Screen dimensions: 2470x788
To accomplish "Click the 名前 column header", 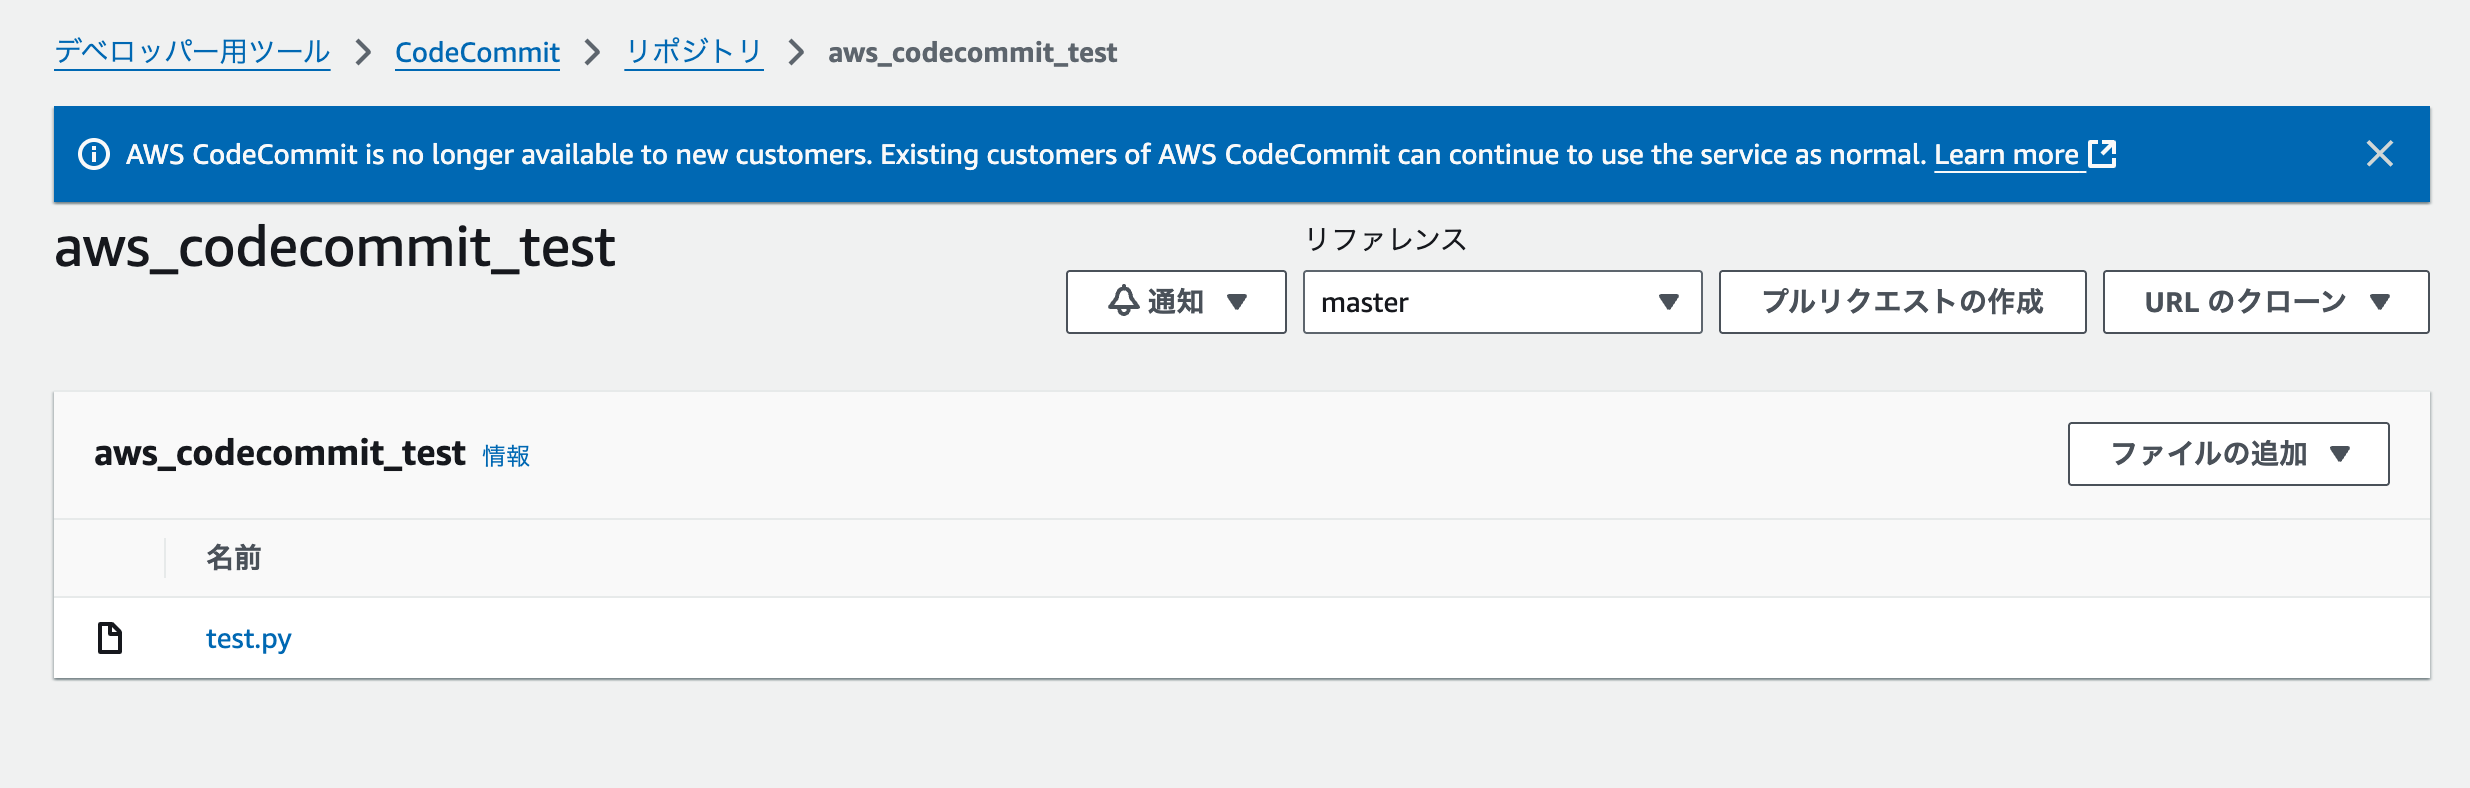I will point(233,558).
